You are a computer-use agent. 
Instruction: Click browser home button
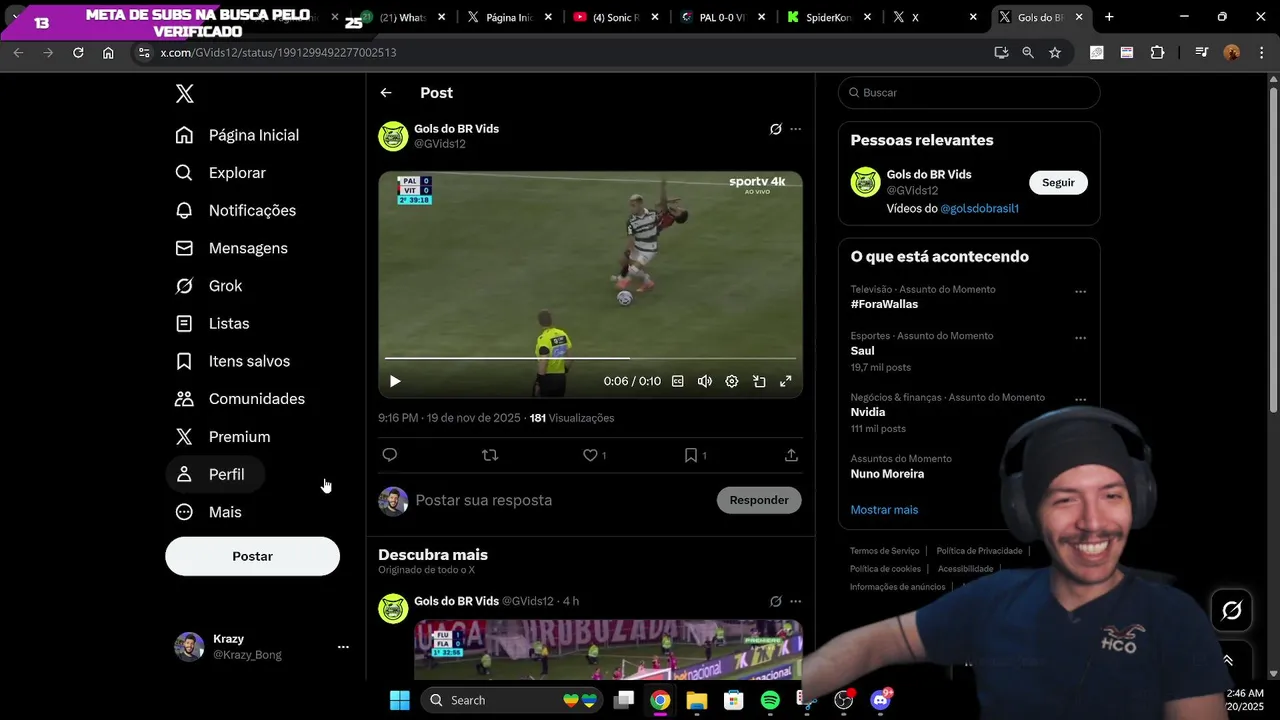(x=108, y=53)
